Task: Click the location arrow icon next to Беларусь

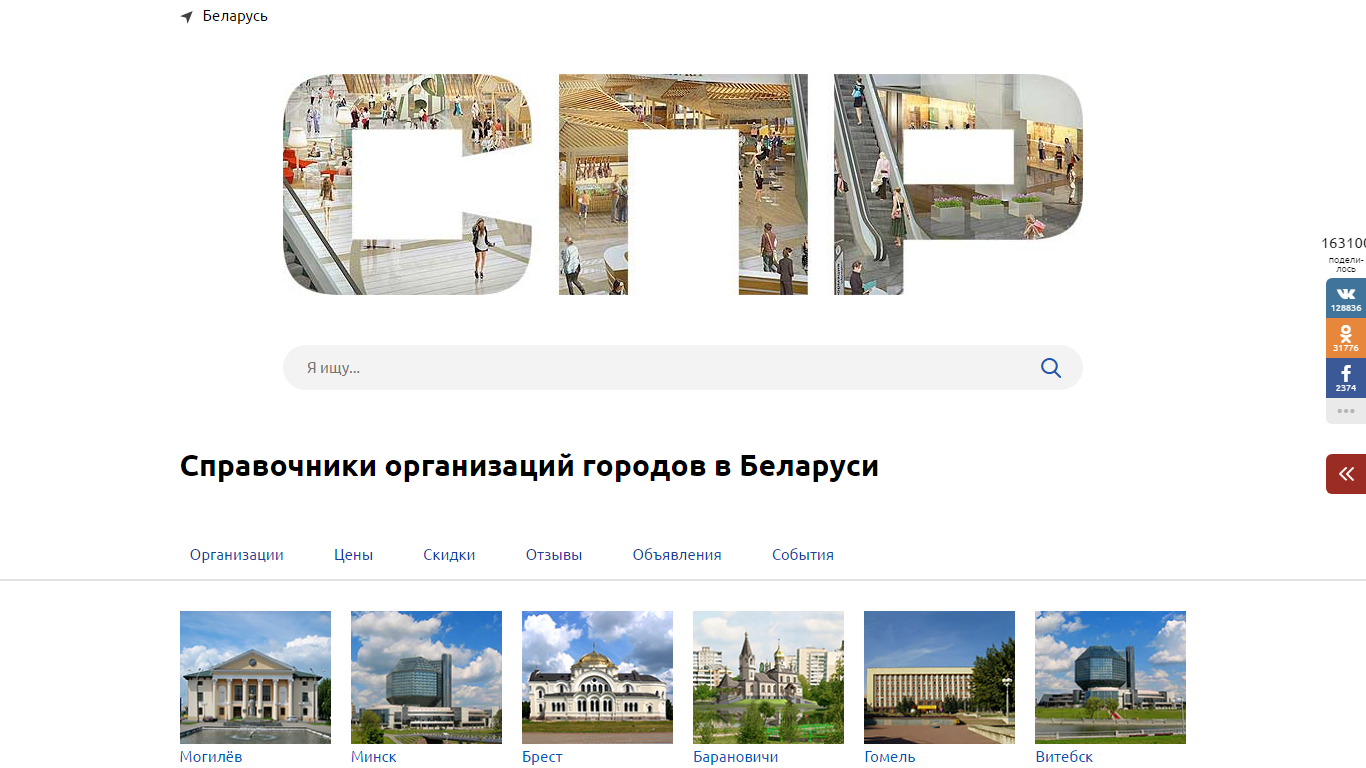Action: 186,17
